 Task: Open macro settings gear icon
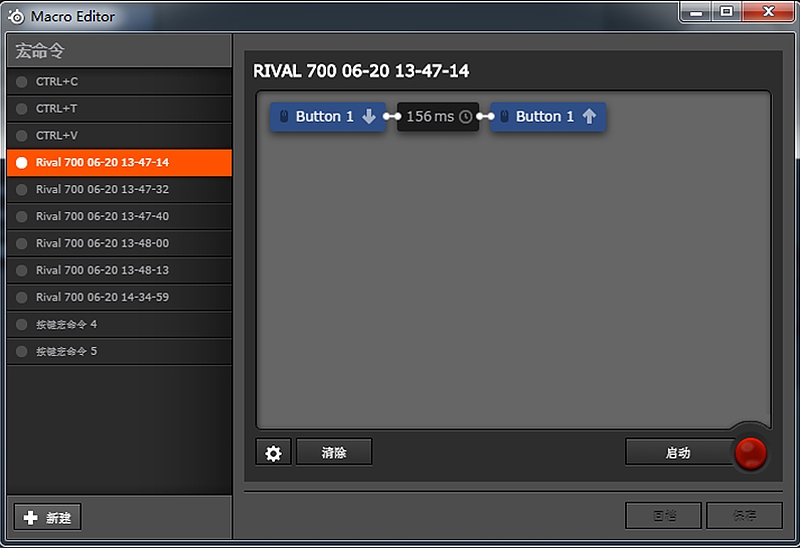[273, 453]
